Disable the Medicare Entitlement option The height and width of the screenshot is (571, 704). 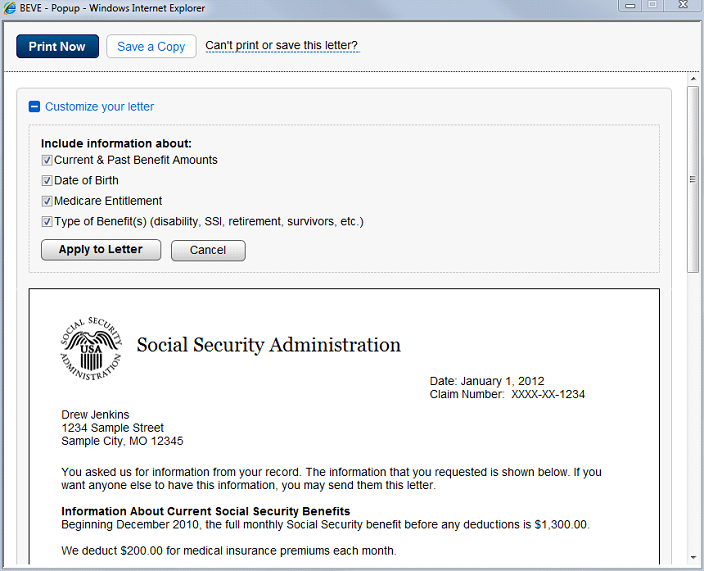point(47,201)
